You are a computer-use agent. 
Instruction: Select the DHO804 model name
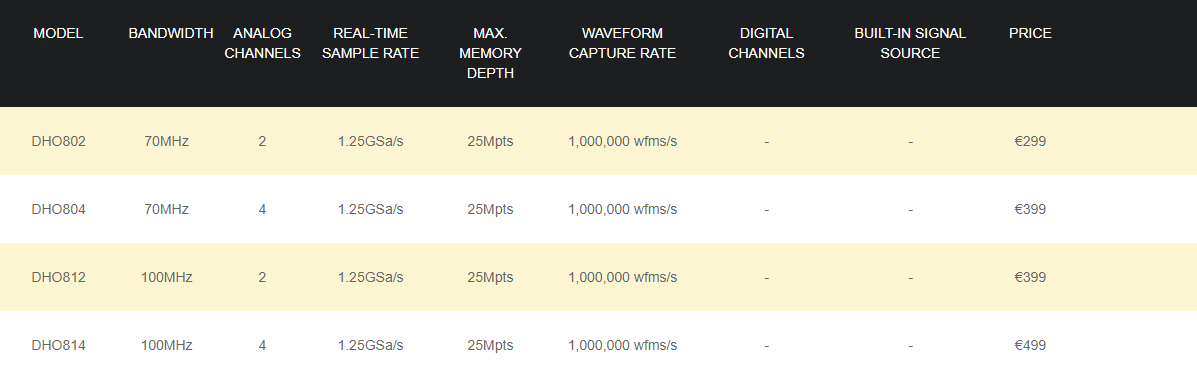click(59, 209)
